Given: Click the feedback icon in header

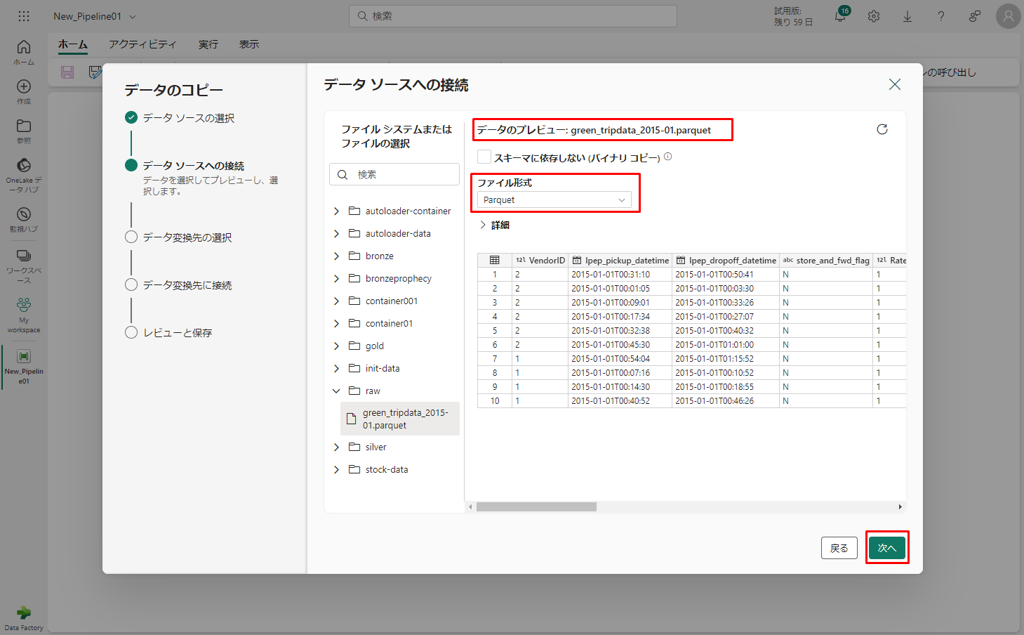Looking at the screenshot, I should pos(974,16).
